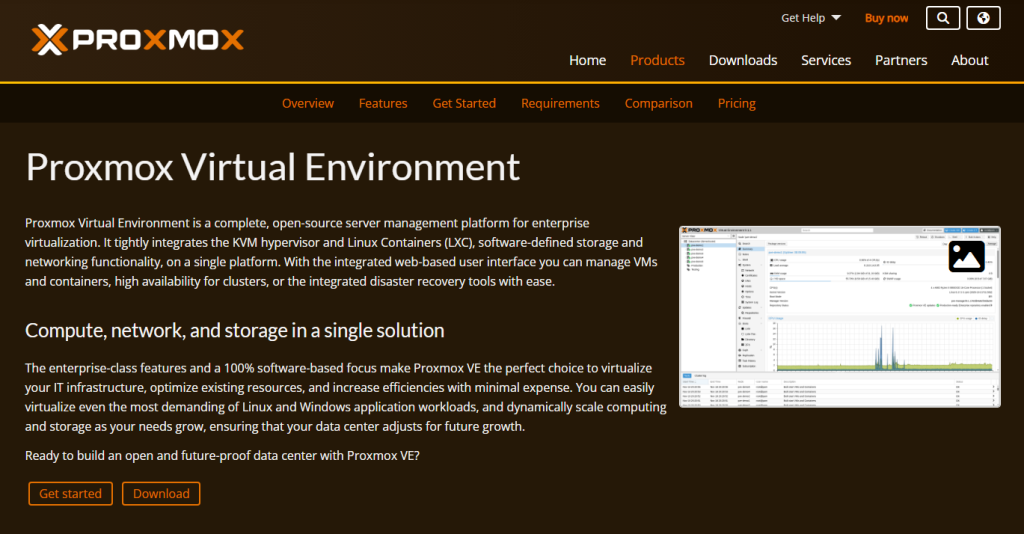
Task: Open the Downloads menu
Action: [743, 60]
